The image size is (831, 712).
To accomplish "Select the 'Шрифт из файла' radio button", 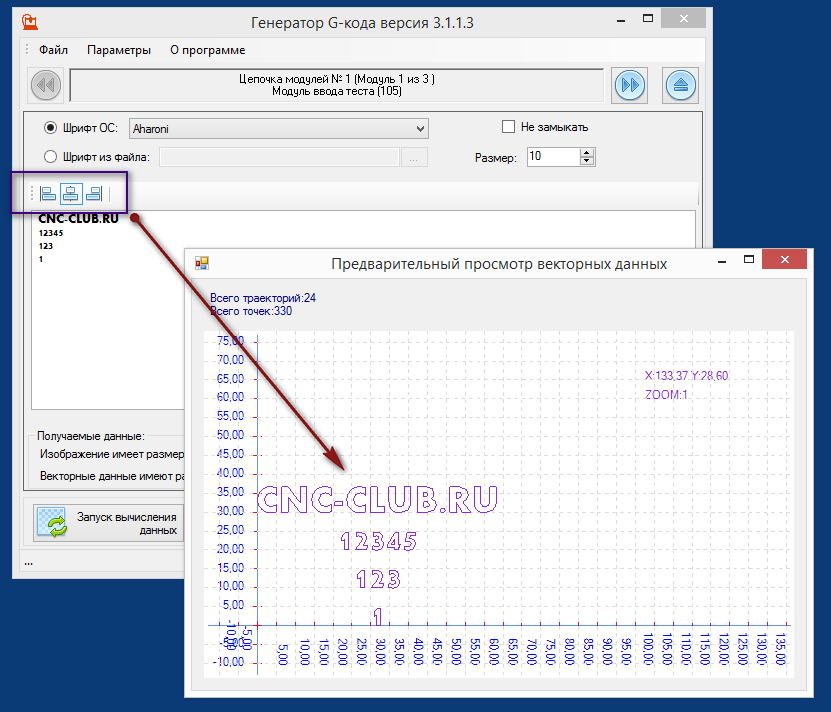I will pyautogui.click(x=50, y=157).
